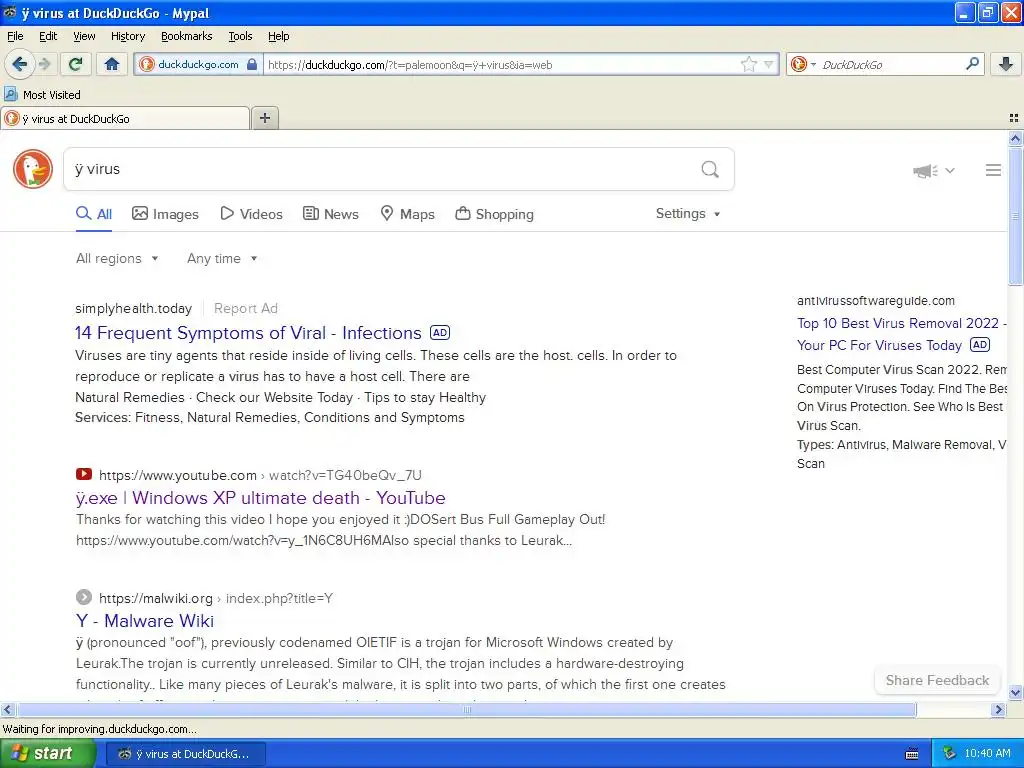Open the downloads arrow button
This screenshot has width=1024, height=768.
[1006, 64]
